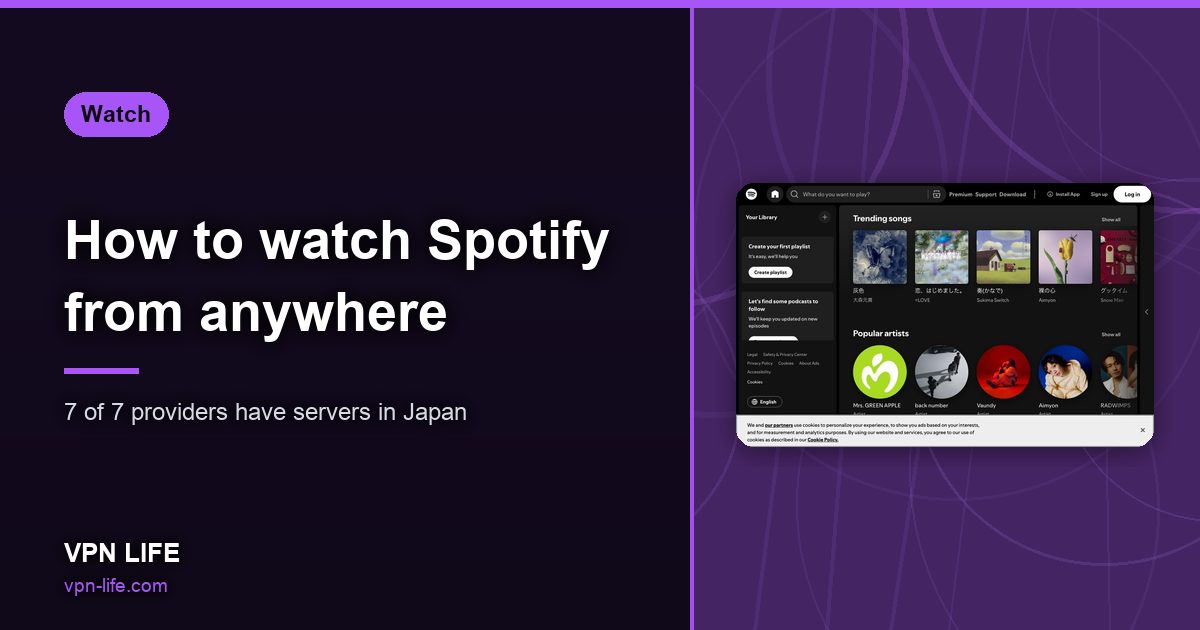Open Download in Spotify top bar

(x=1012, y=194)
